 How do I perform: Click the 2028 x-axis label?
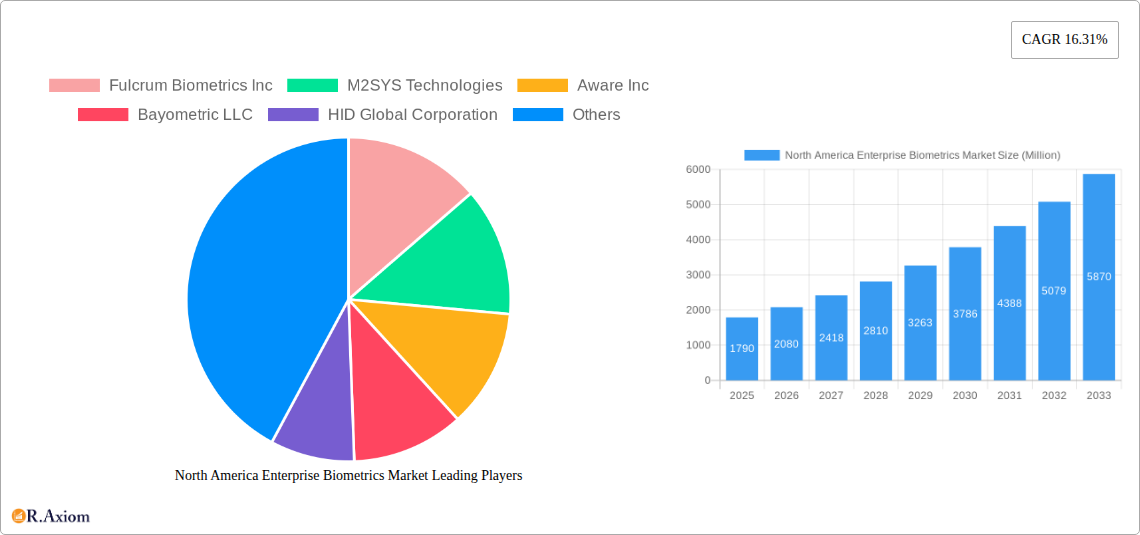click(876, 396)
